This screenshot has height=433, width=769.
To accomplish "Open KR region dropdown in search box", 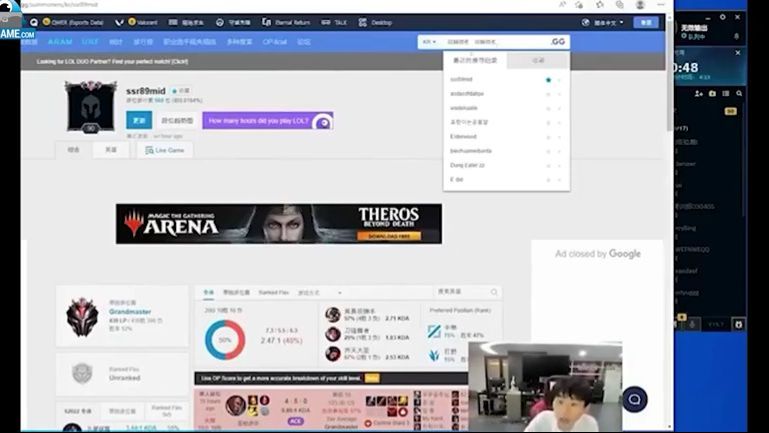I will 429,42.
